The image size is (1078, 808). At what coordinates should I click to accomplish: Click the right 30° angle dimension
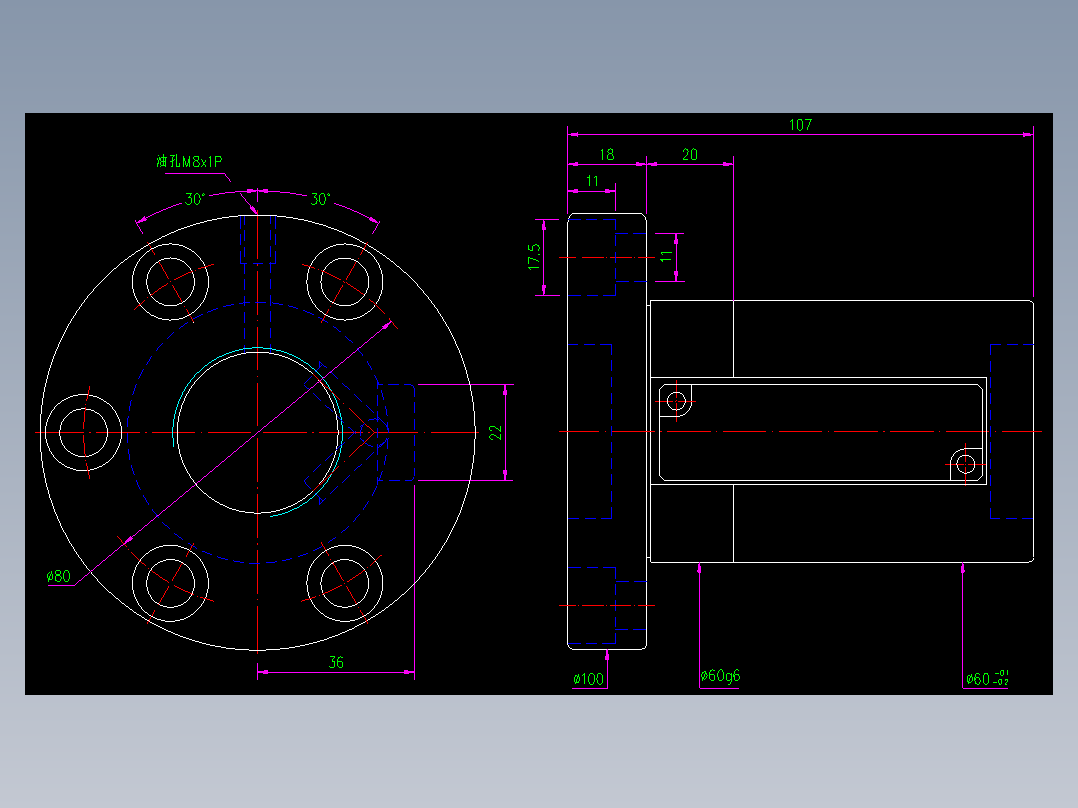click(x=320, y=199)
